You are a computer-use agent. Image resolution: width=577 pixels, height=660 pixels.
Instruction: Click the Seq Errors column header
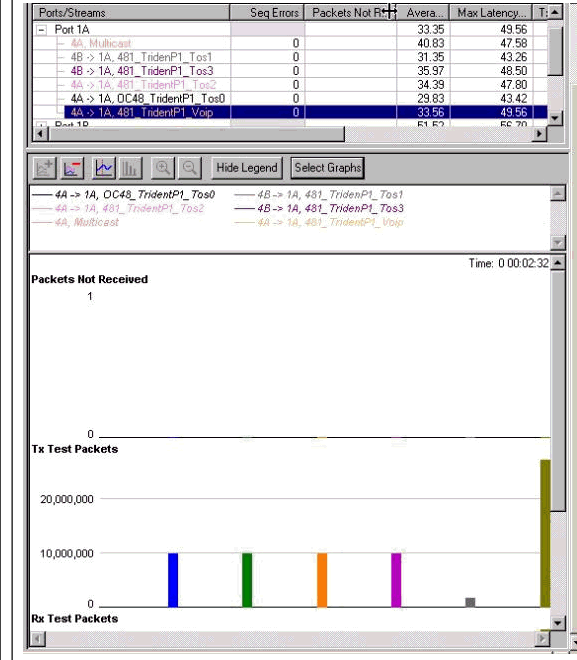[x=267, y=13]
